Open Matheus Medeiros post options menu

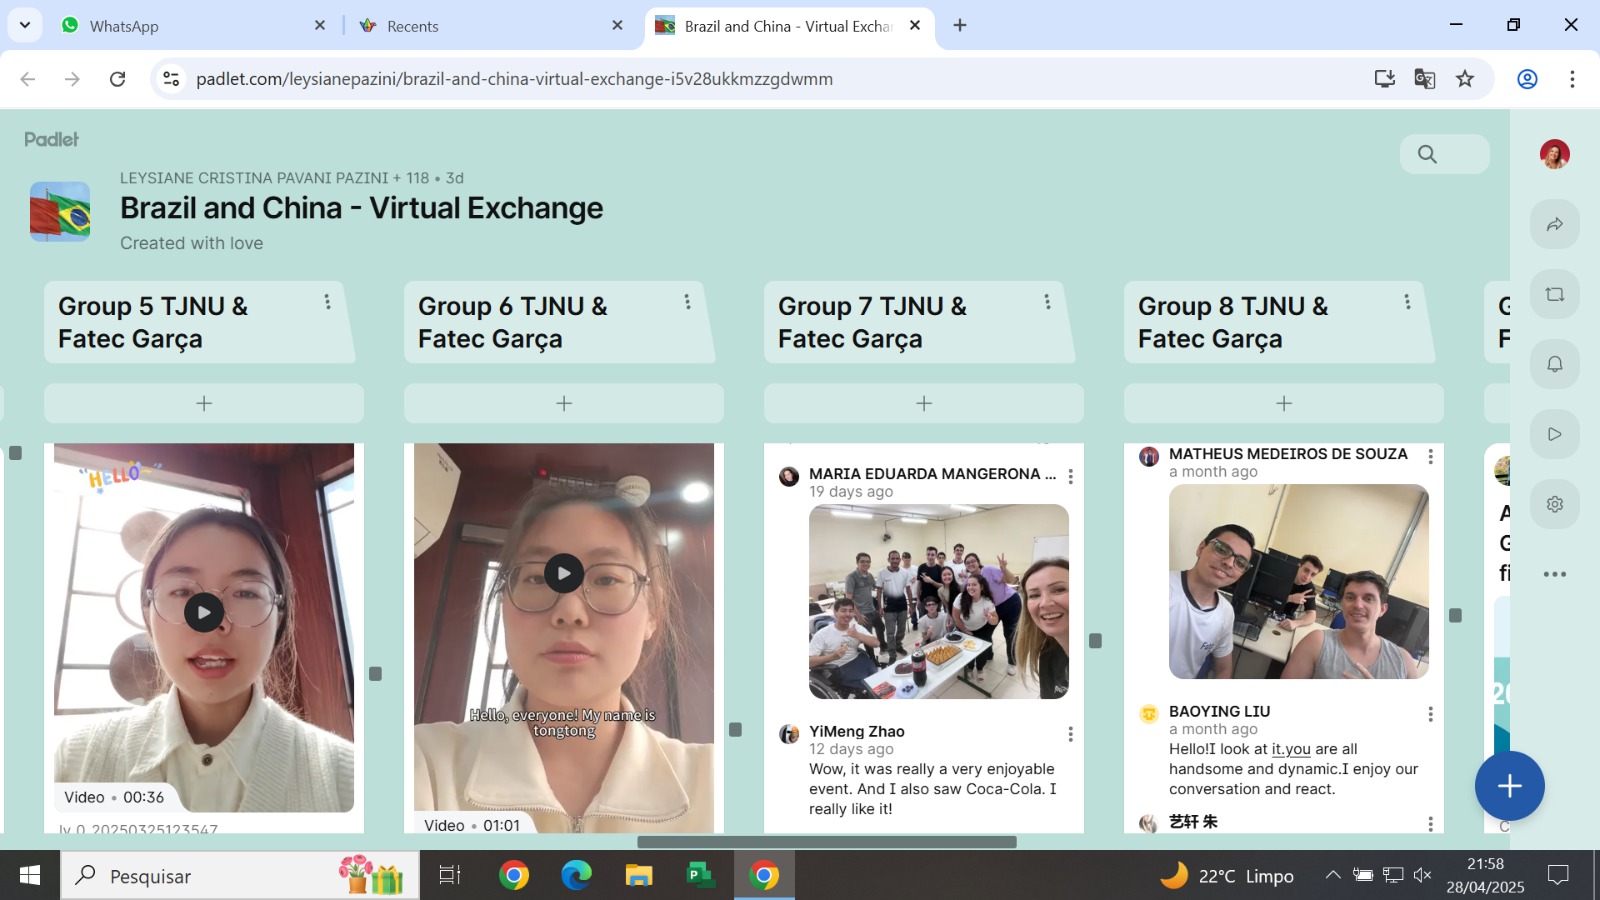coord(1430,457)
